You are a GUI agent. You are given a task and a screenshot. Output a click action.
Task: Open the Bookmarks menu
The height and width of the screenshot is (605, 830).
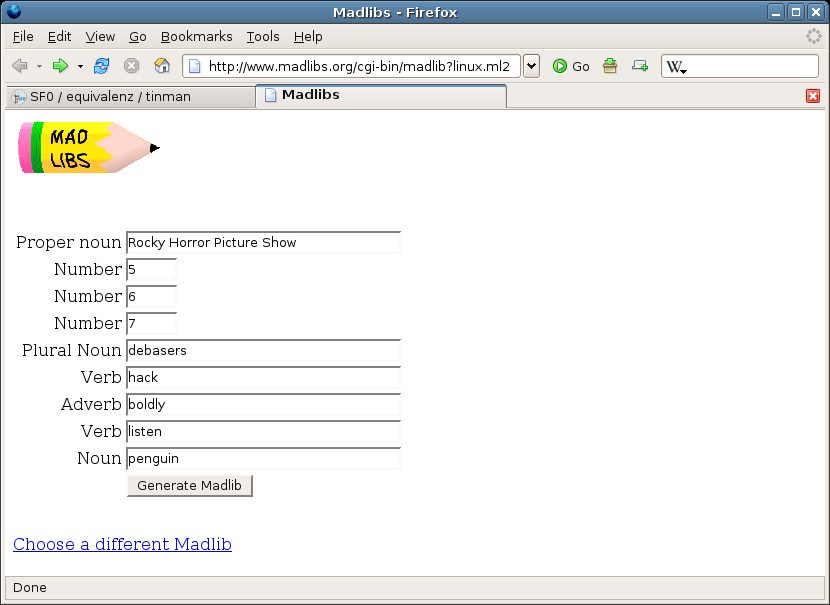coord(196,36)
